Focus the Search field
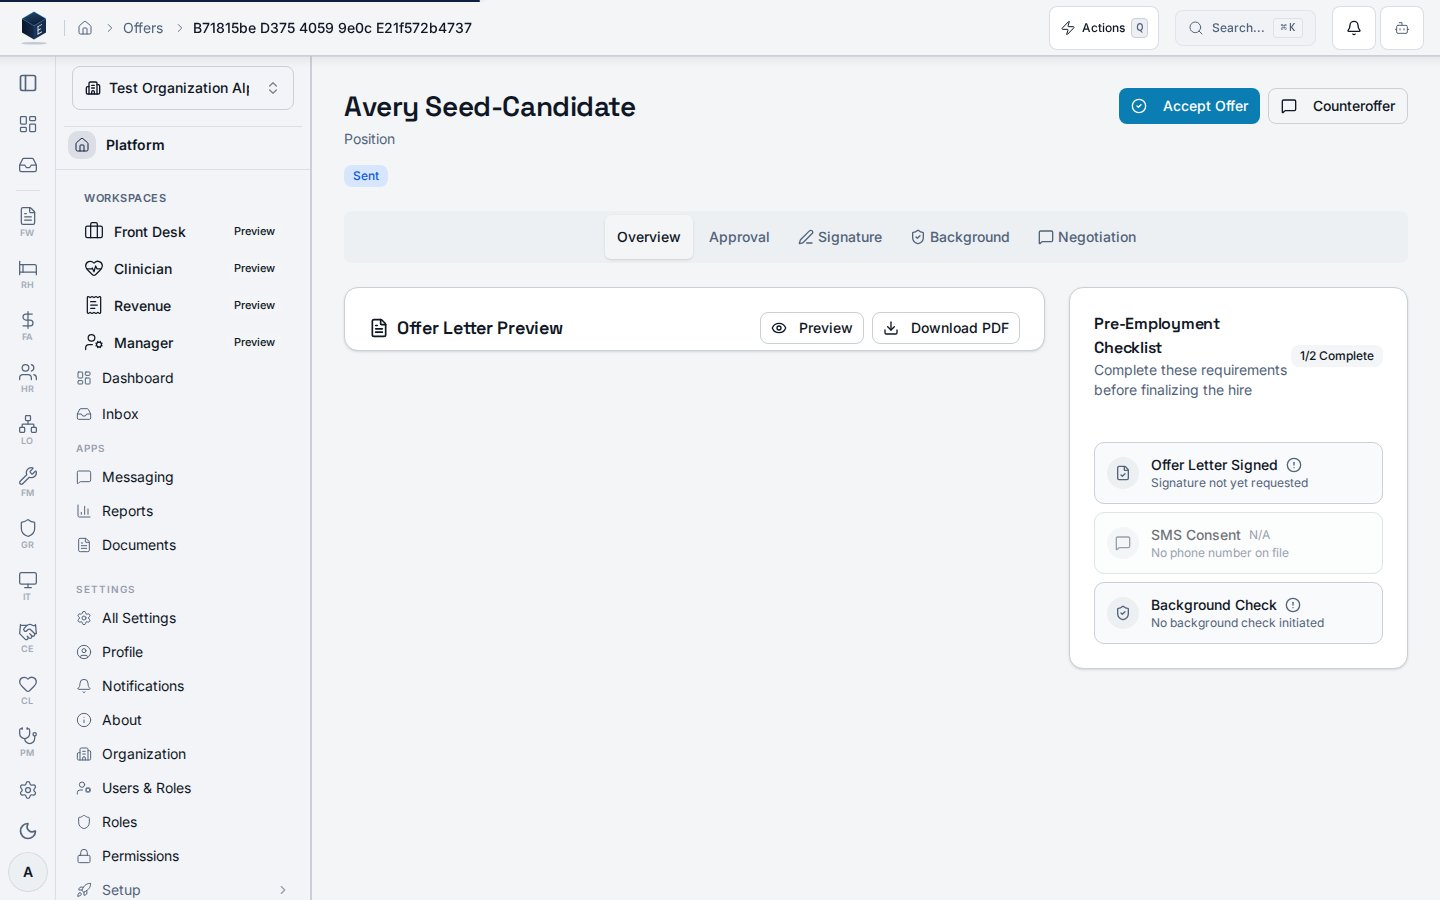This screenshot has height=900, width=1440. tap(1245, 28)
